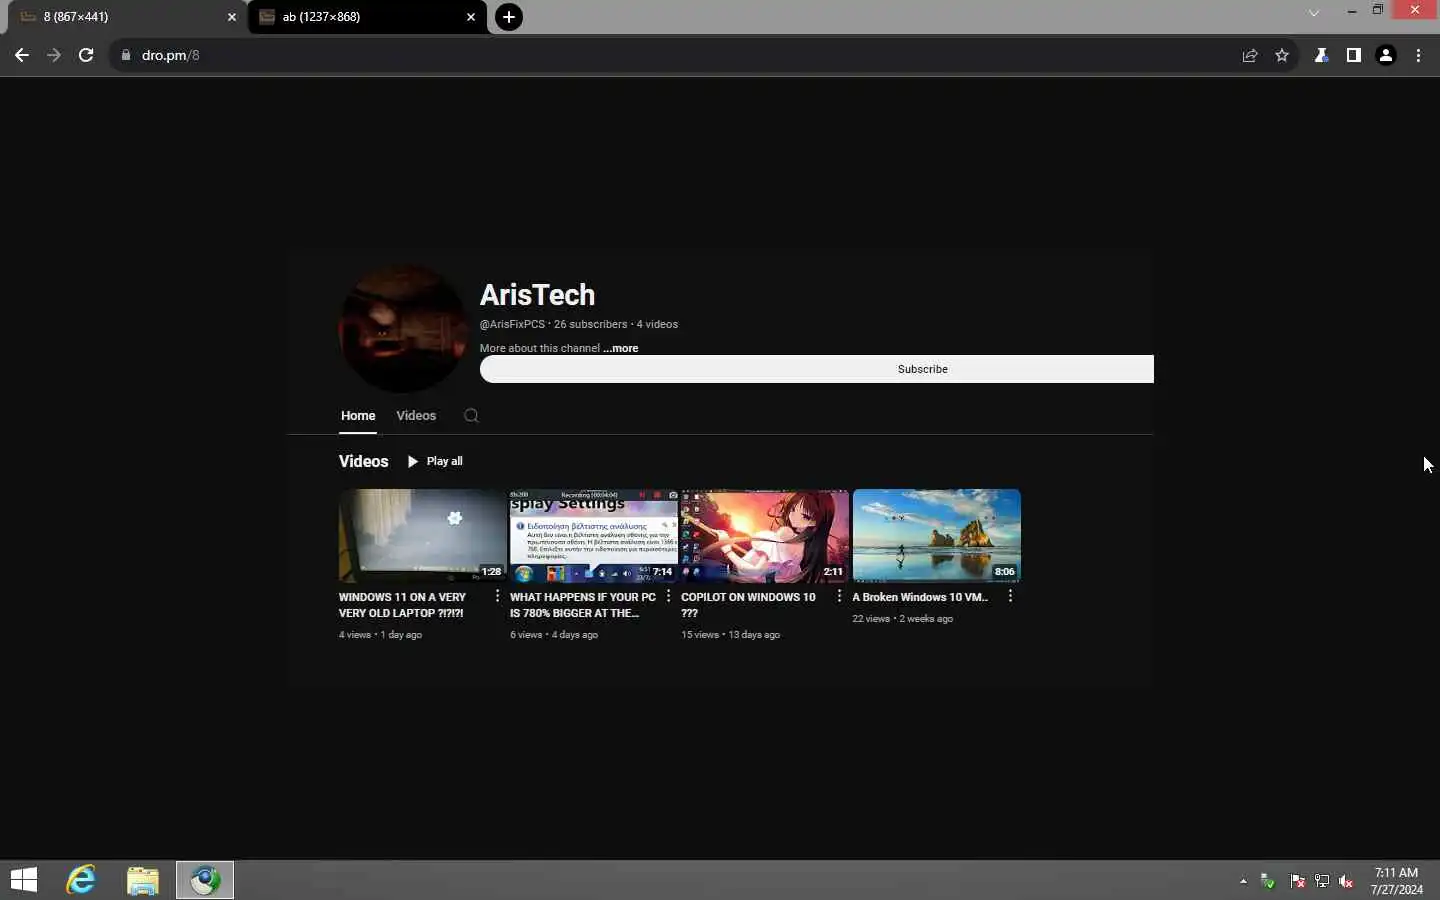The image size is (1440, 900).
Task: Open more options for Windows 11 laptop video
Action: pos(497,596)
